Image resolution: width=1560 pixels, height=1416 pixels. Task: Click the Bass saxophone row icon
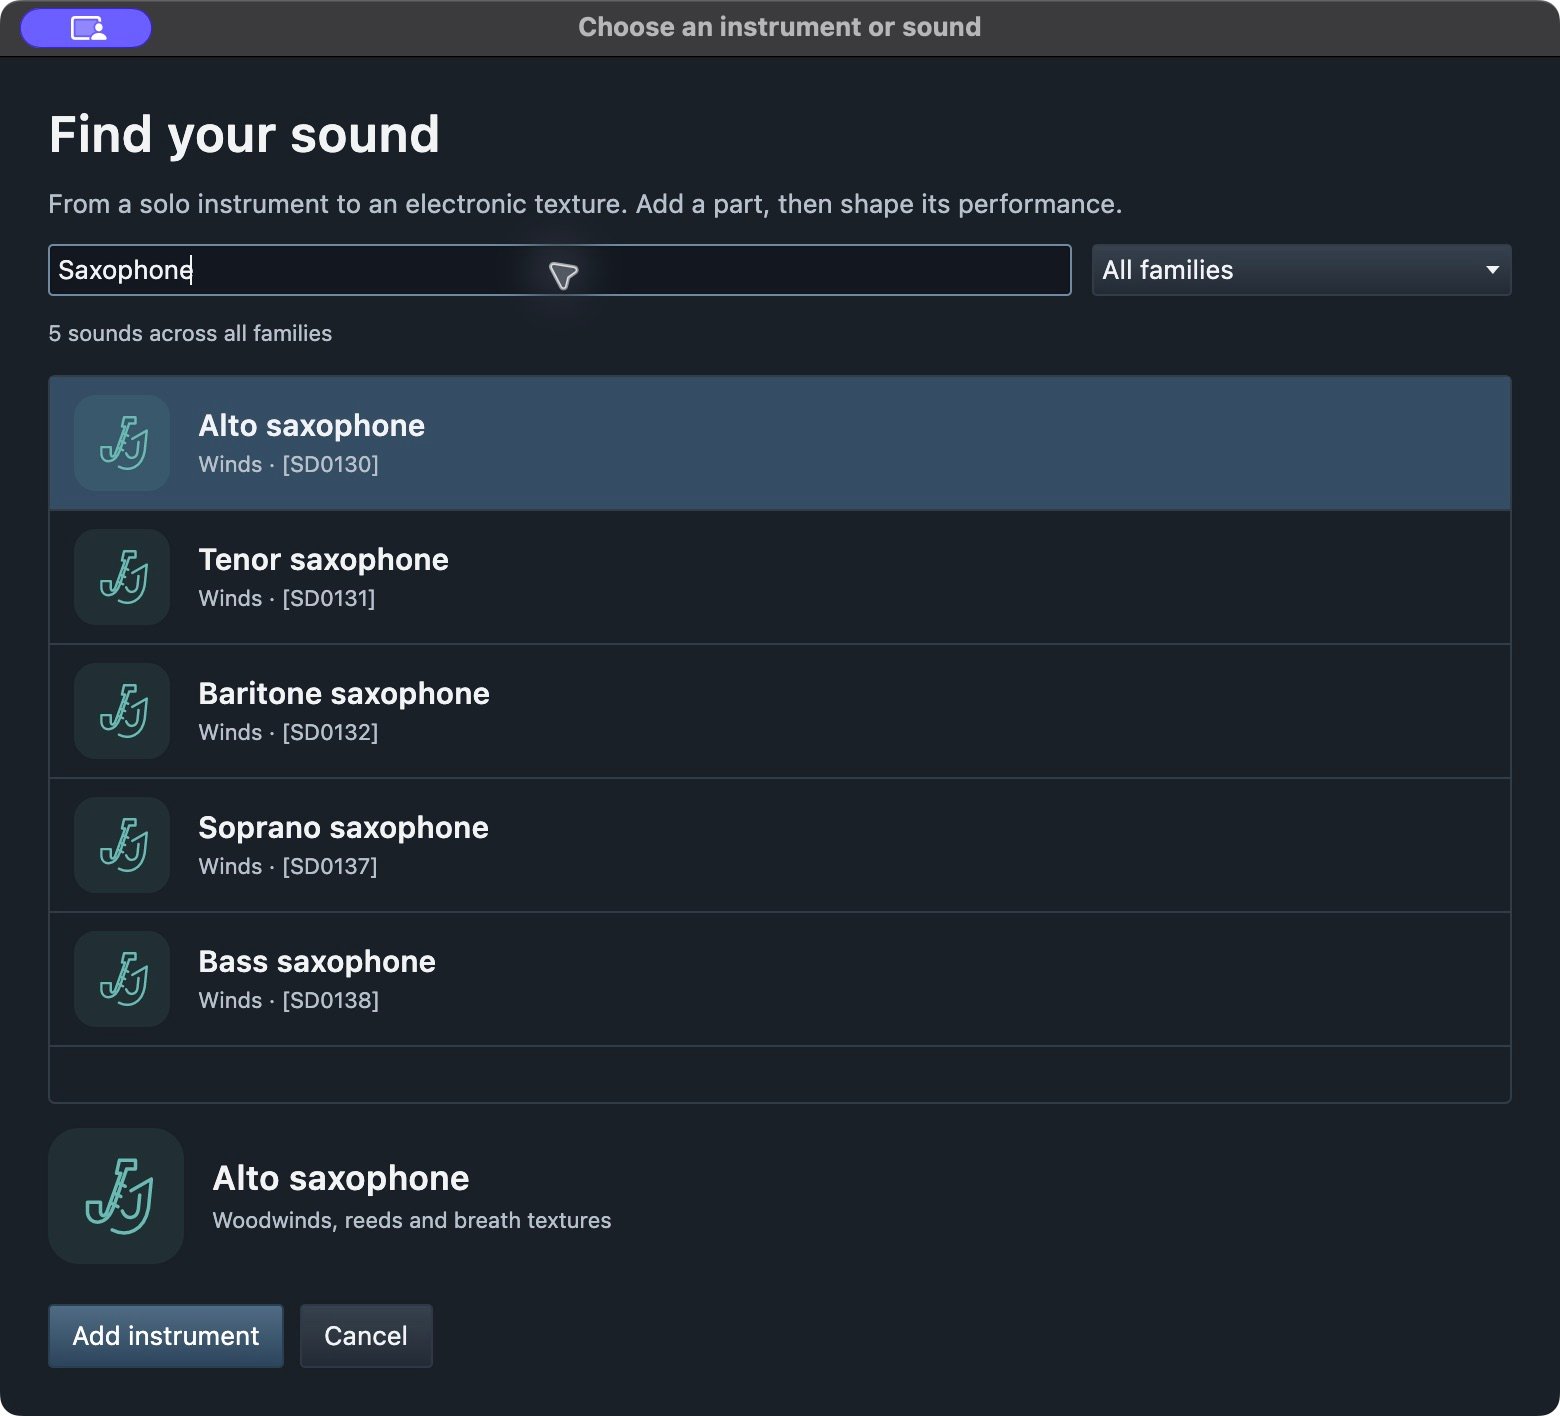(122, 979)
